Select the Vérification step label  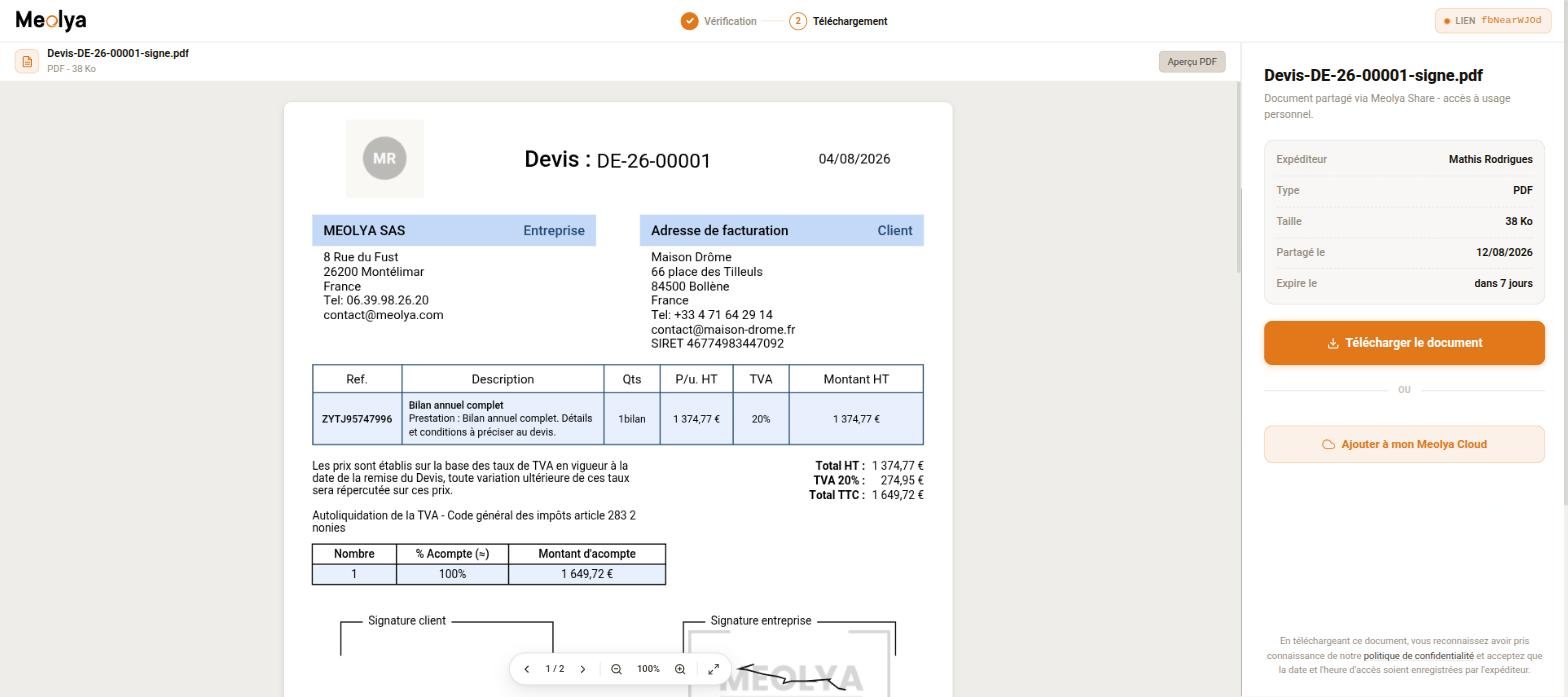coord(730,21)
